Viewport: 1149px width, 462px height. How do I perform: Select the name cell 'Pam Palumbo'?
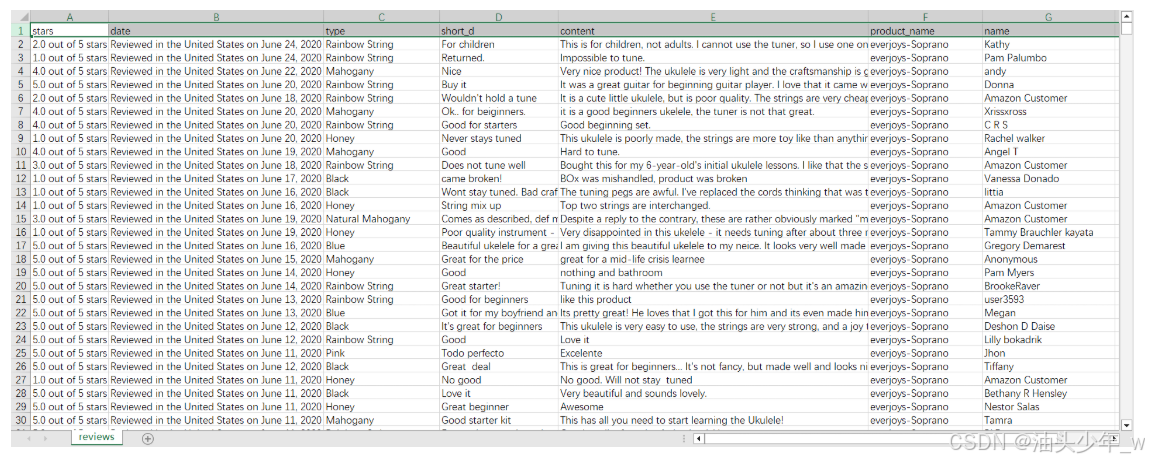coord(1051,58)
